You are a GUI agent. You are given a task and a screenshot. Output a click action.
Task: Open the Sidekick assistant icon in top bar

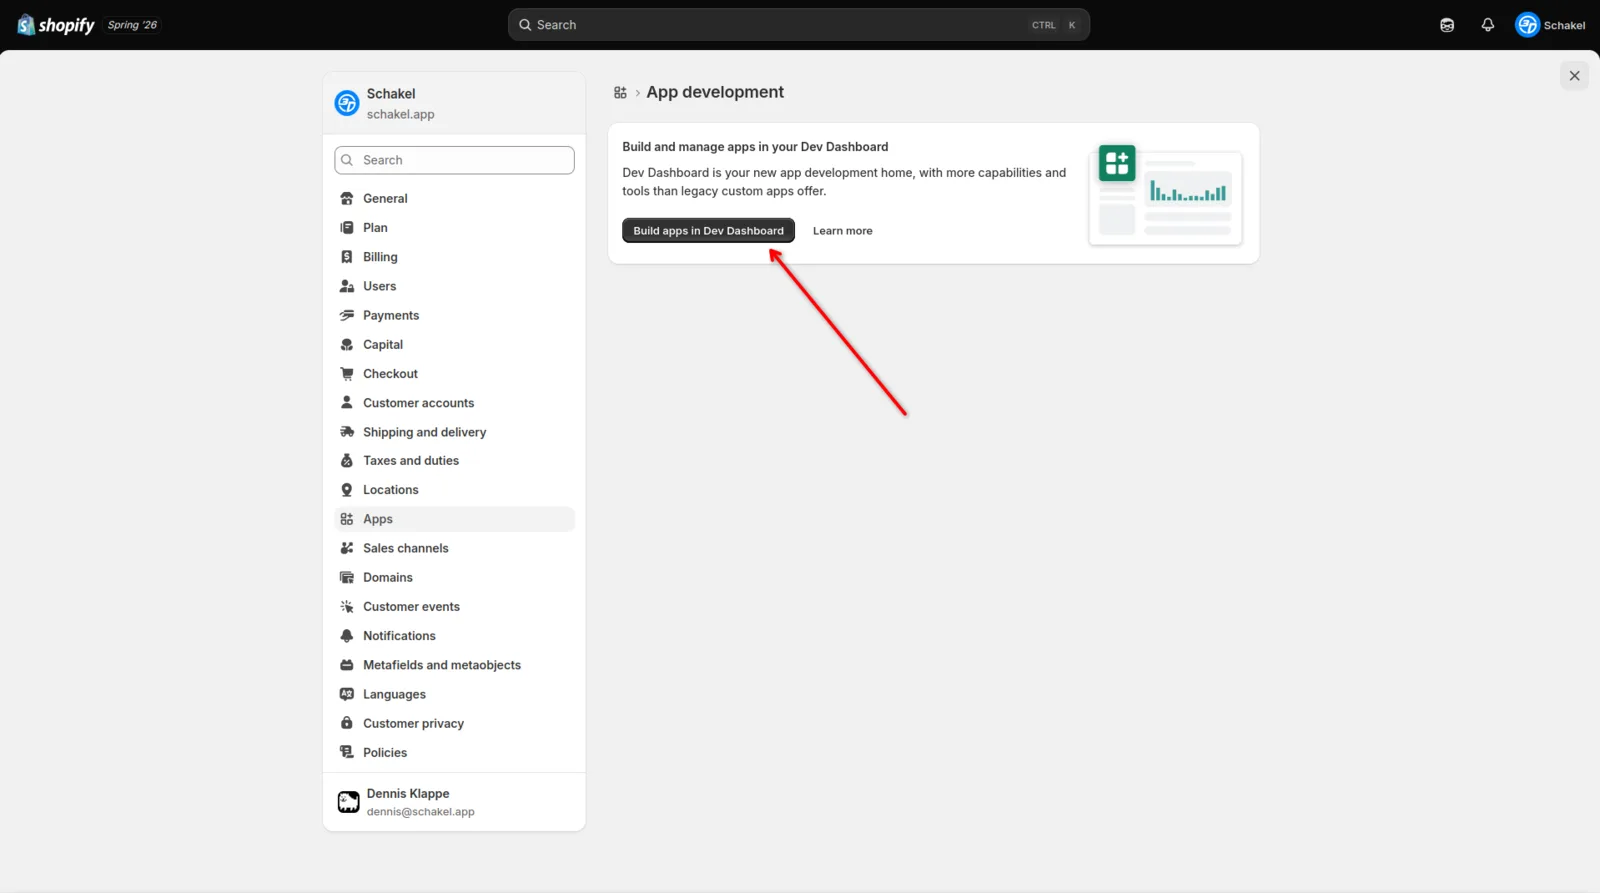tap(1446, 25)
